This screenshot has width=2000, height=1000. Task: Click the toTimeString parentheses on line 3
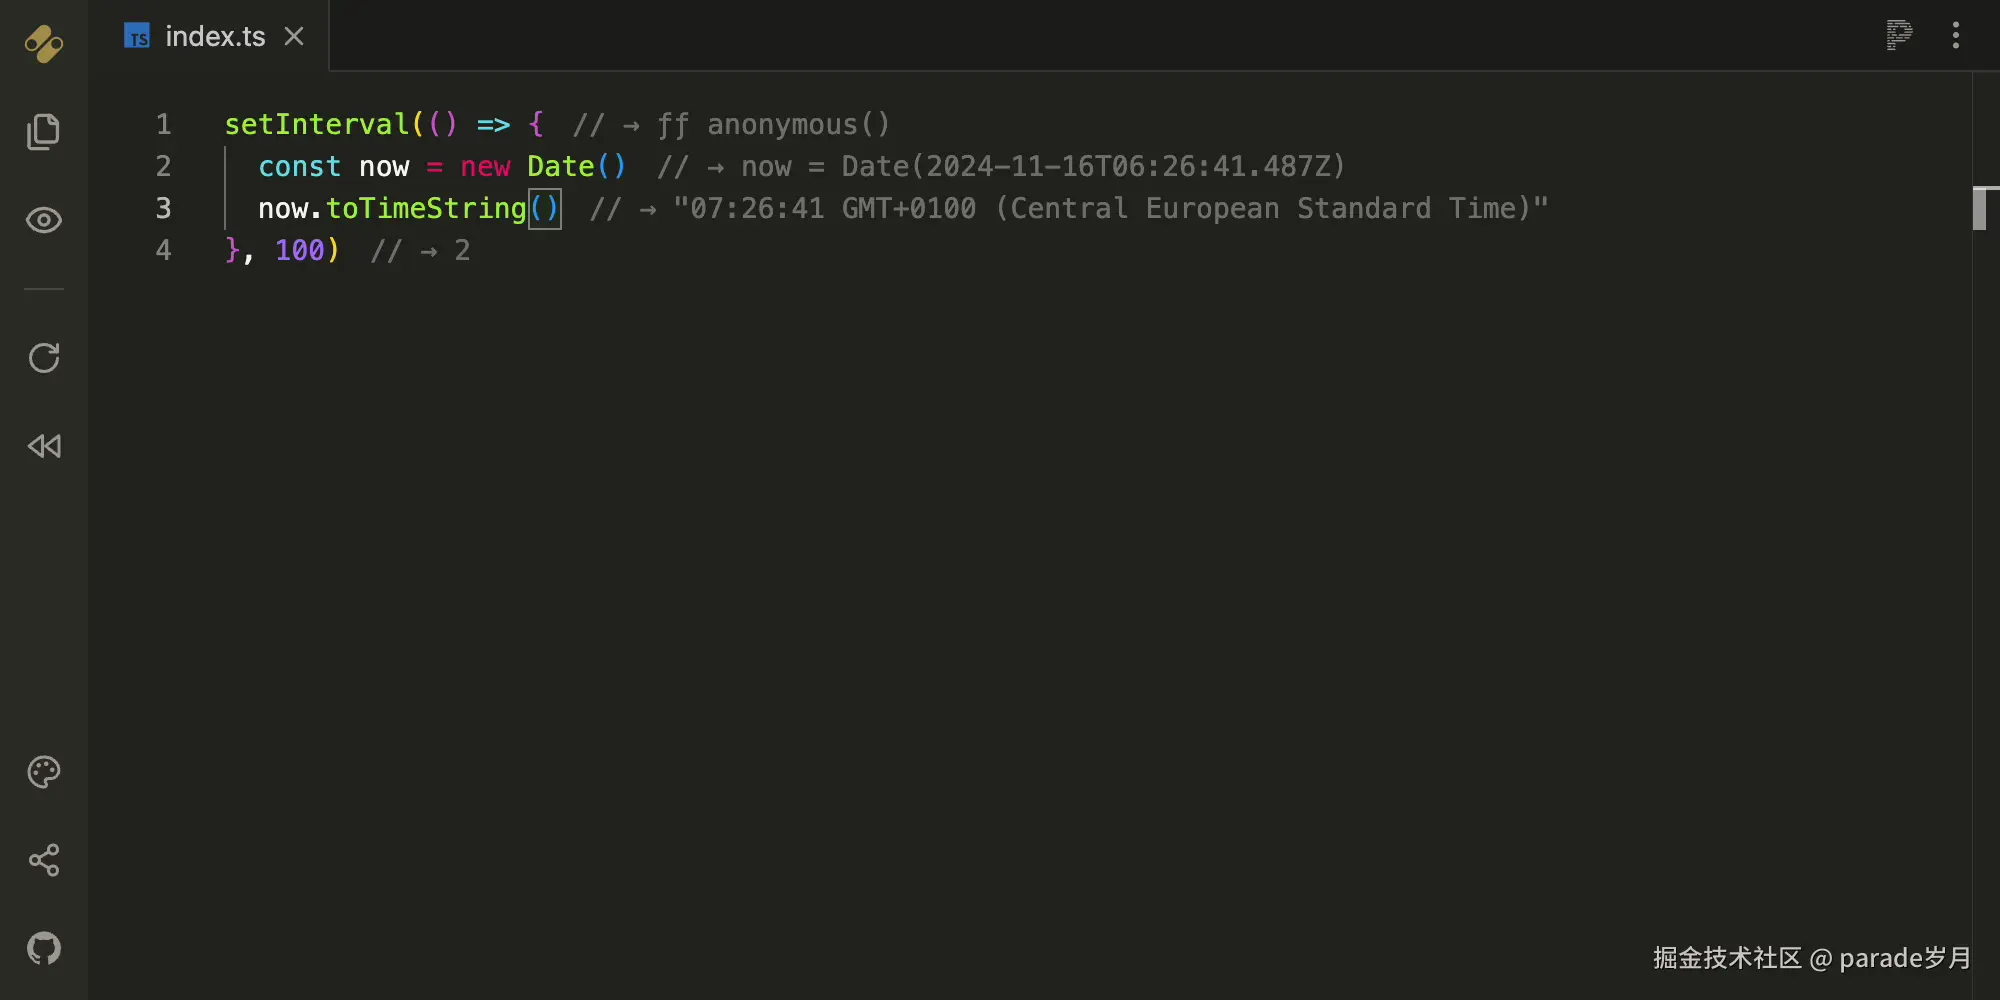(544, 208)
